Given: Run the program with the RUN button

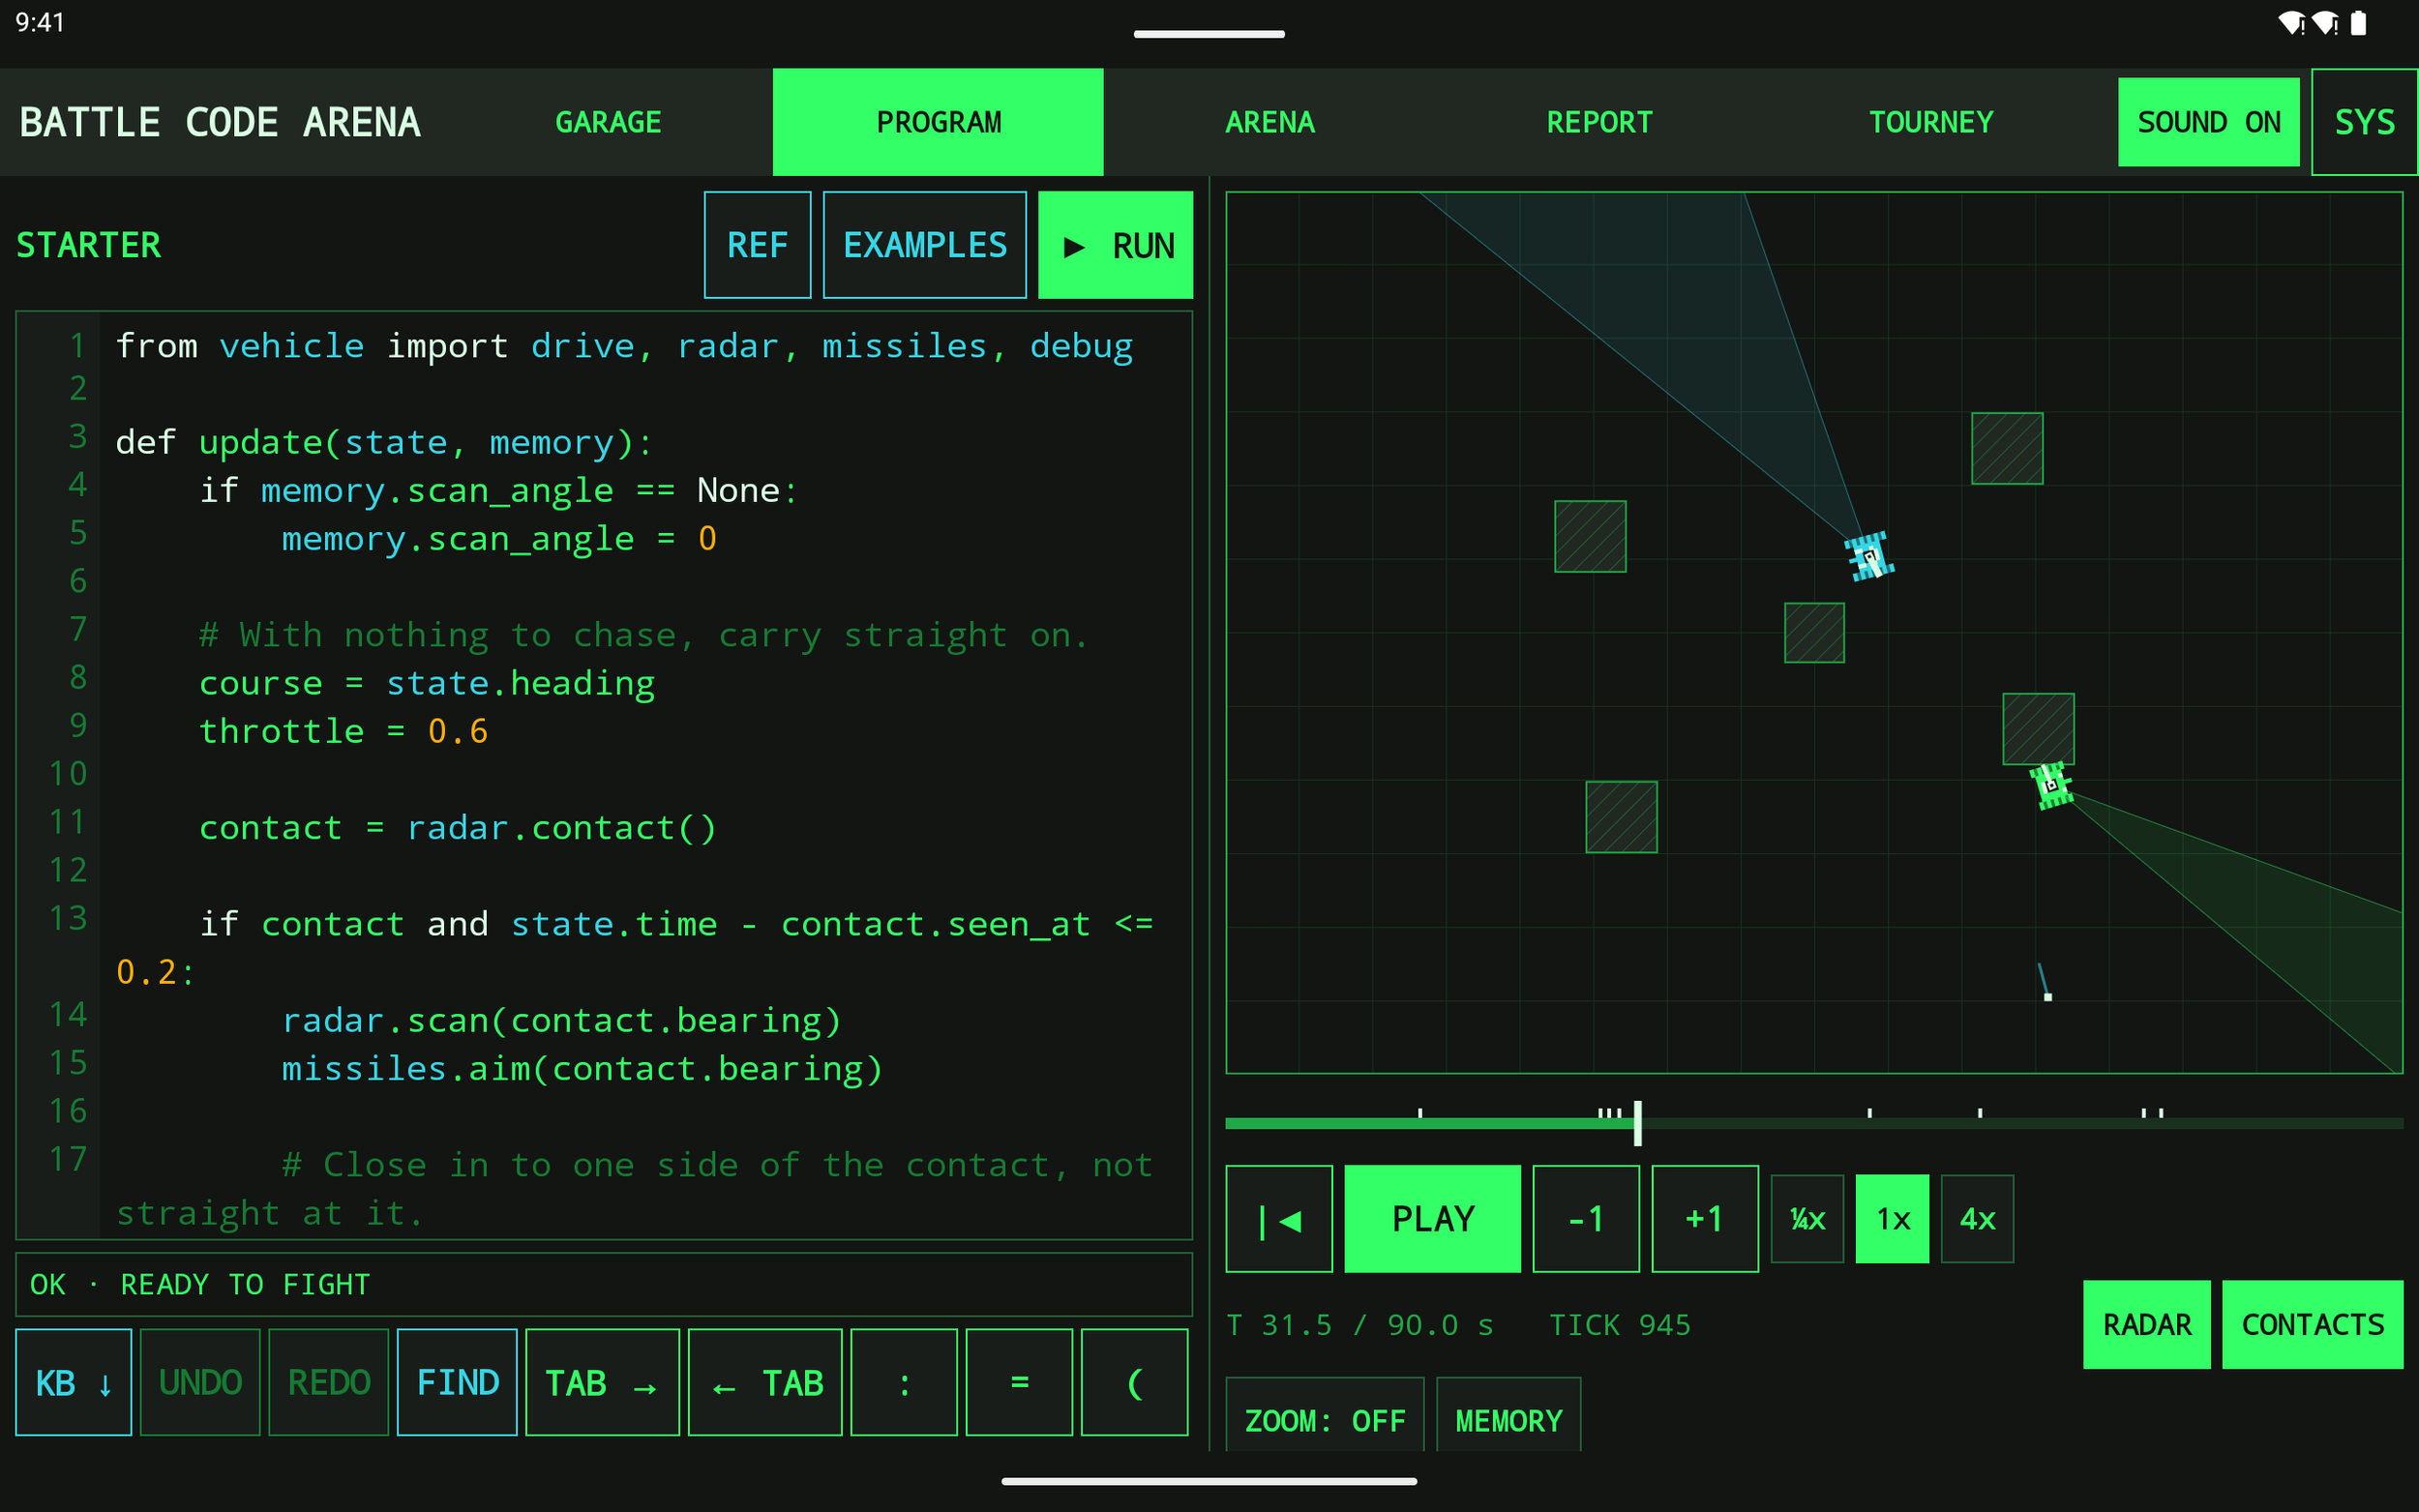Looking at the screenshot, I should pyautogui.click(x=1115, y=245).
